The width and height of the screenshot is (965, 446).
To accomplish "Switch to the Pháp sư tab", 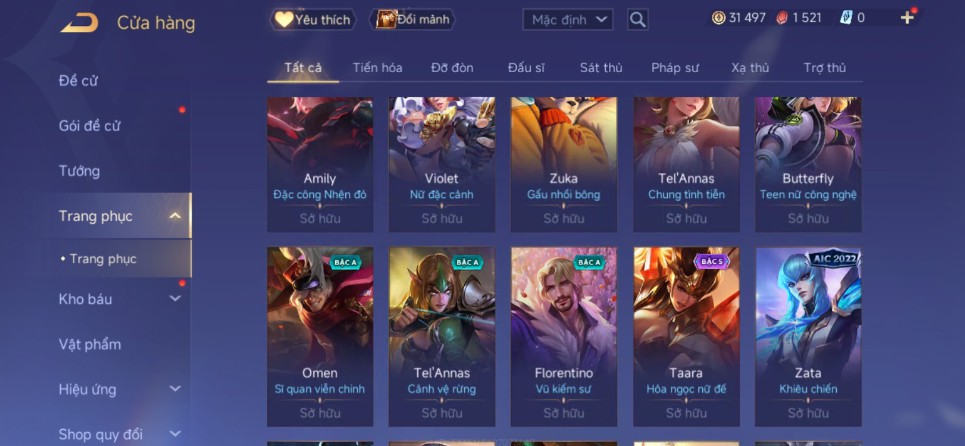I will (x=675, y=68).
